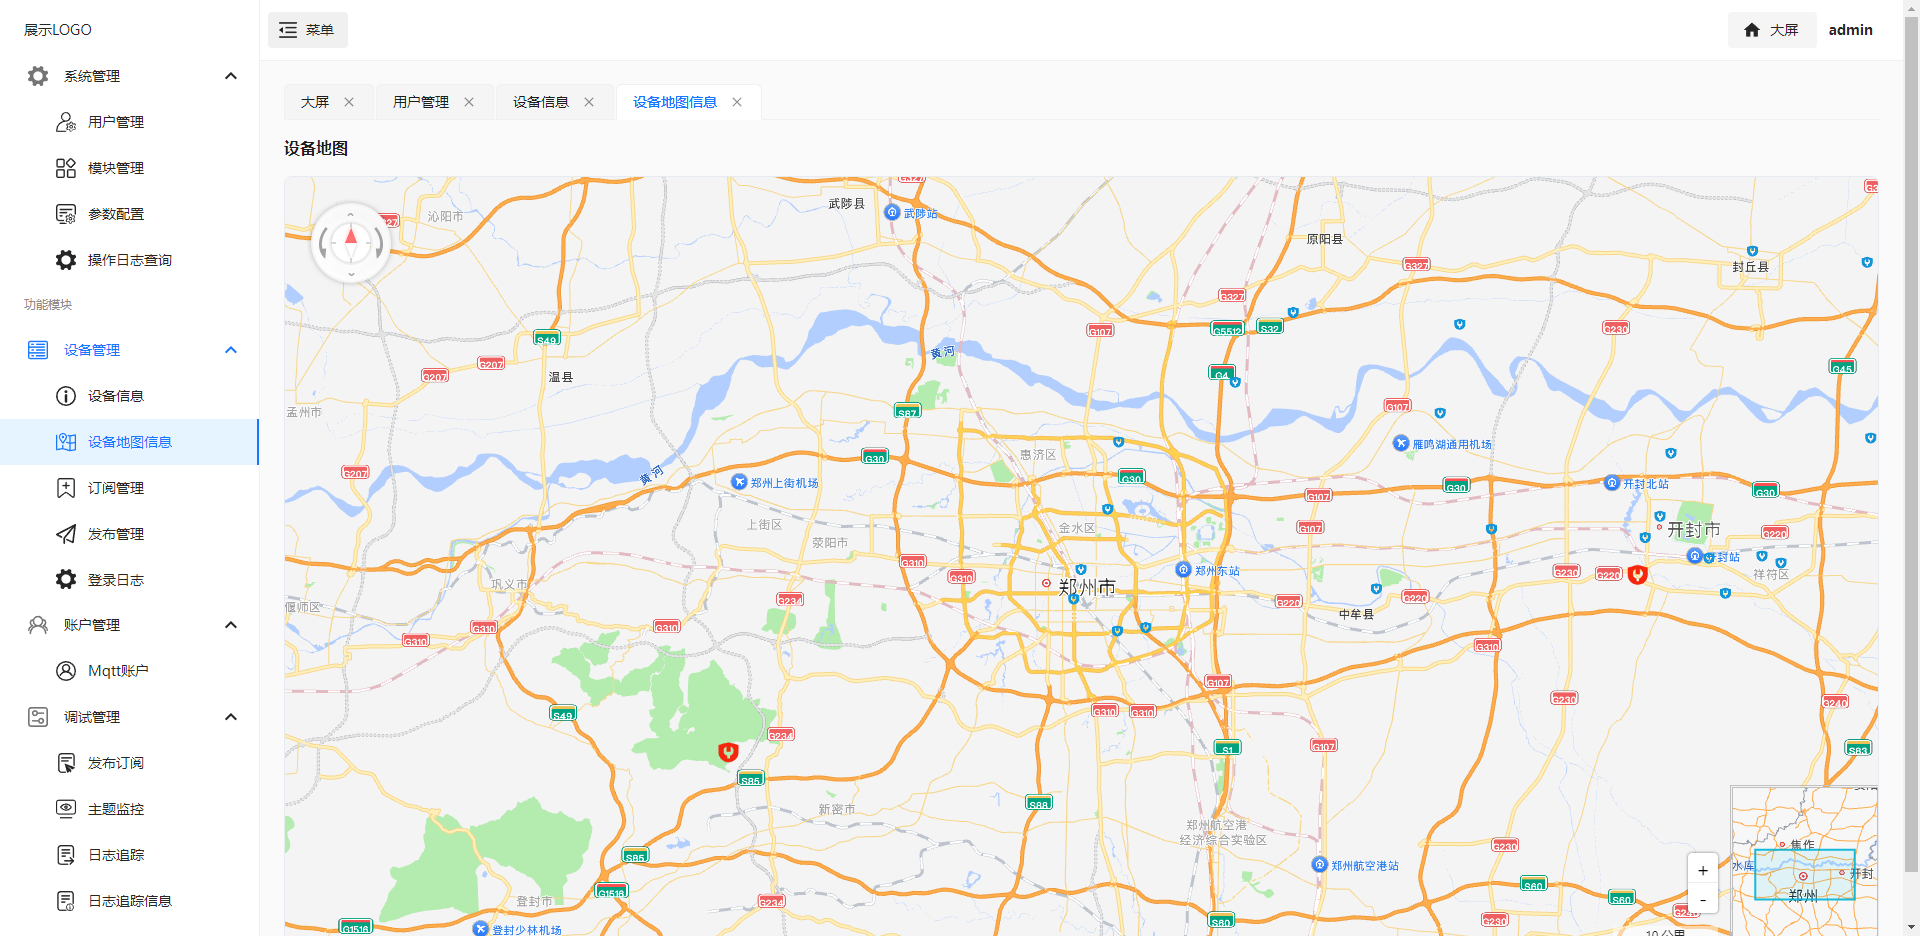
Task: Click the 操作日志查询 gear icon
Action: click(66, 260)
